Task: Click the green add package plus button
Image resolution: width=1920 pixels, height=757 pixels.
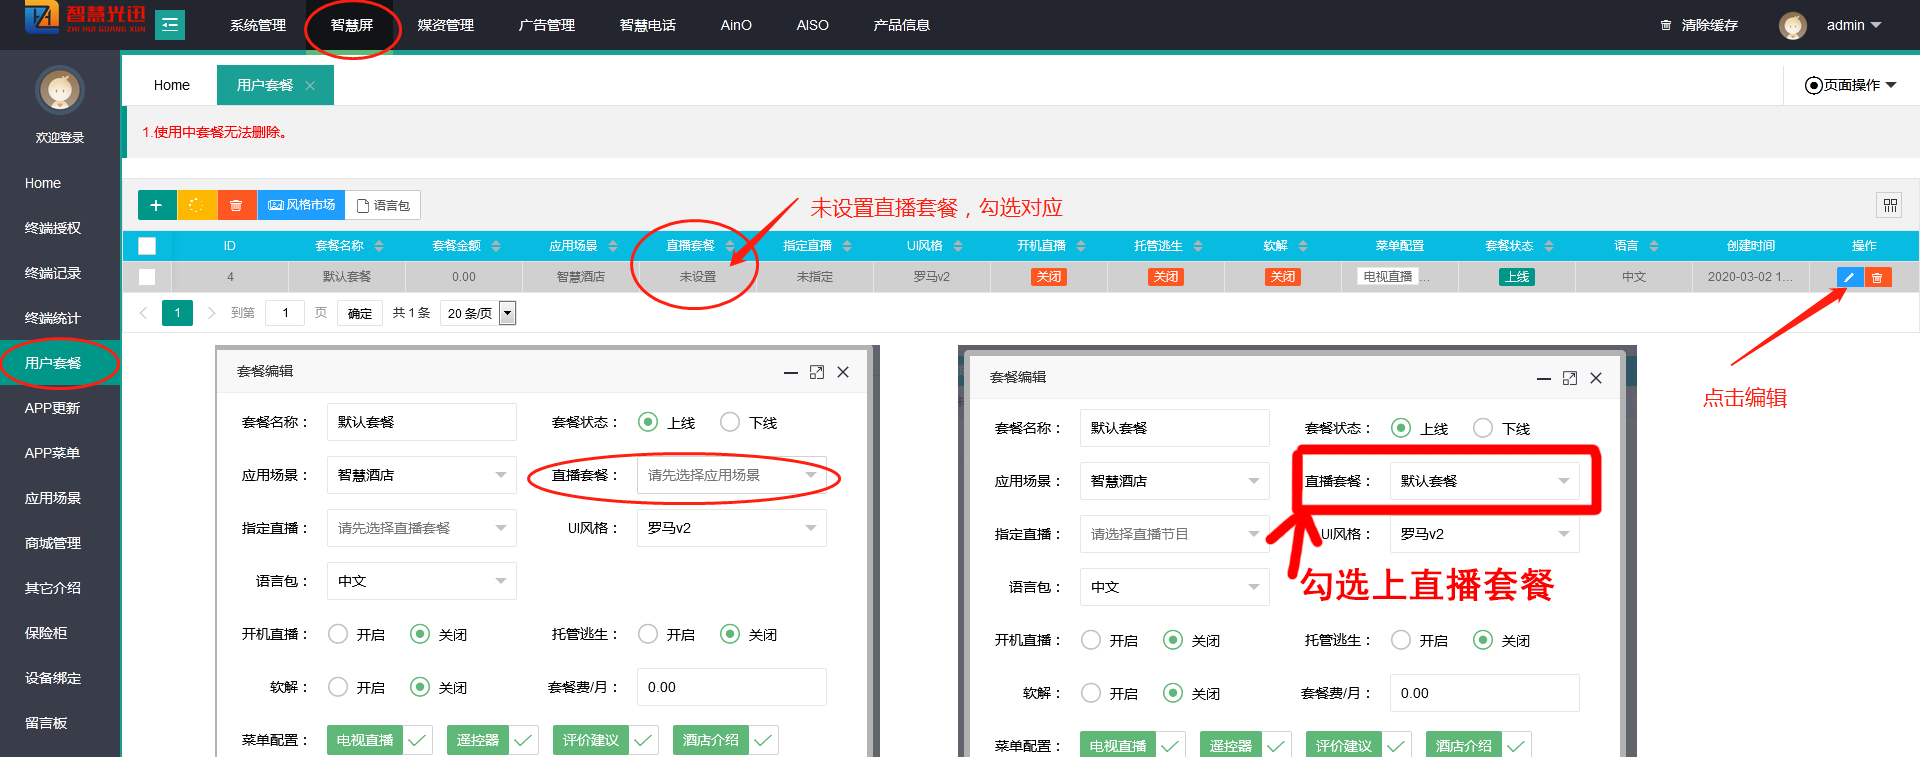Action: point(156,205)
